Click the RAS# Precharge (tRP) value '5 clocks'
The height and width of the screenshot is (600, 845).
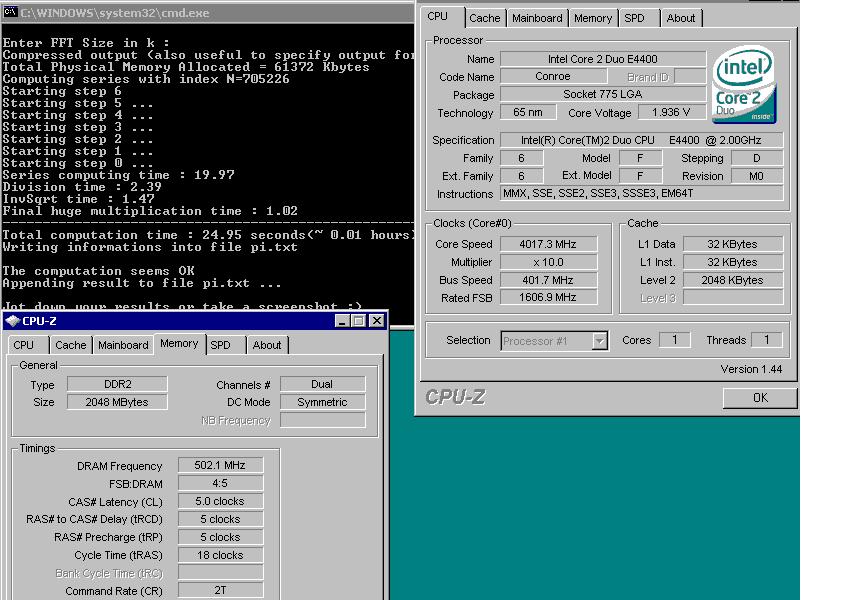click(x=220, y=537)
